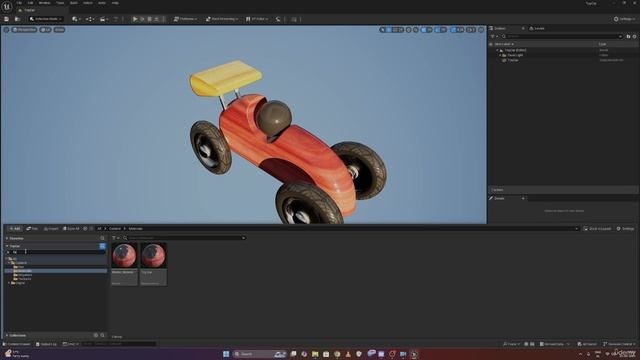
Task: Select the viewport translate tool
Action: [389, 30]
